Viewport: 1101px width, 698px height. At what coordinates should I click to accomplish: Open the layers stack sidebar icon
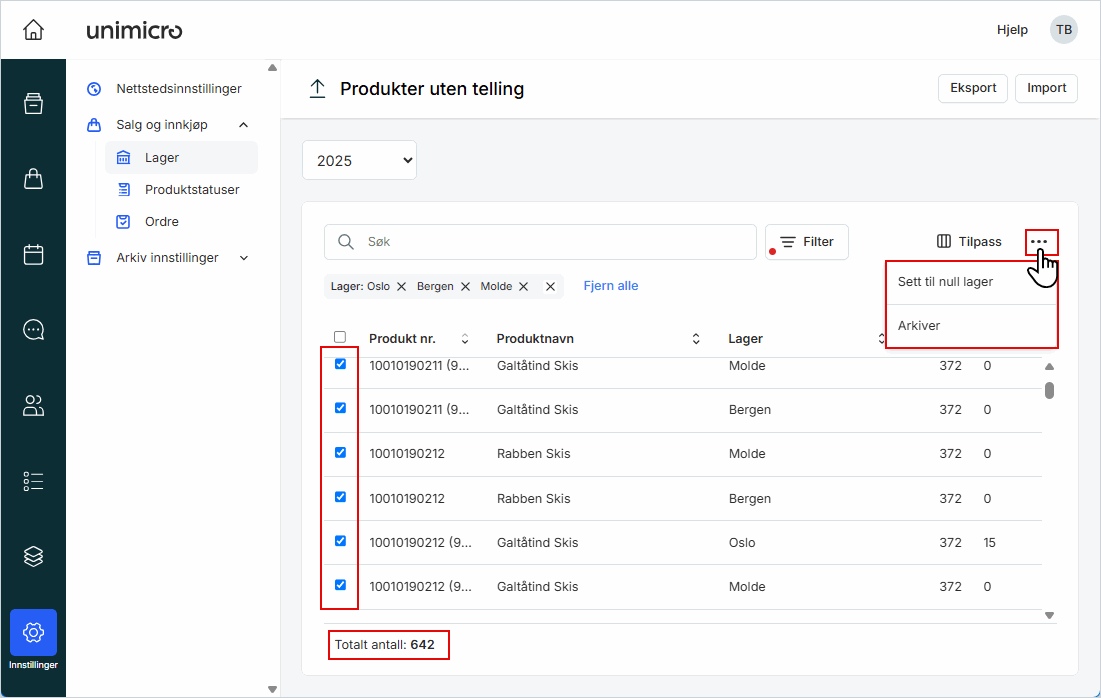coord(33,556)
